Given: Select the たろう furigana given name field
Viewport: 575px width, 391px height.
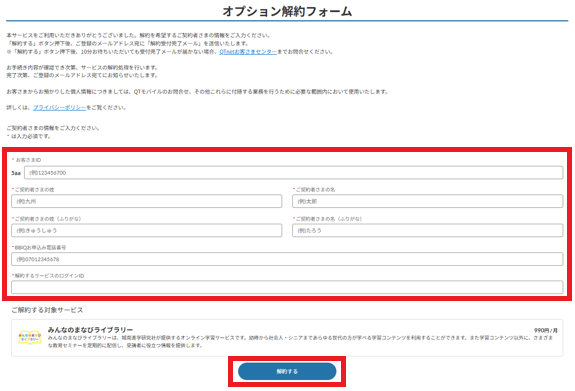Looking at the screenshot, I should 428,230.
